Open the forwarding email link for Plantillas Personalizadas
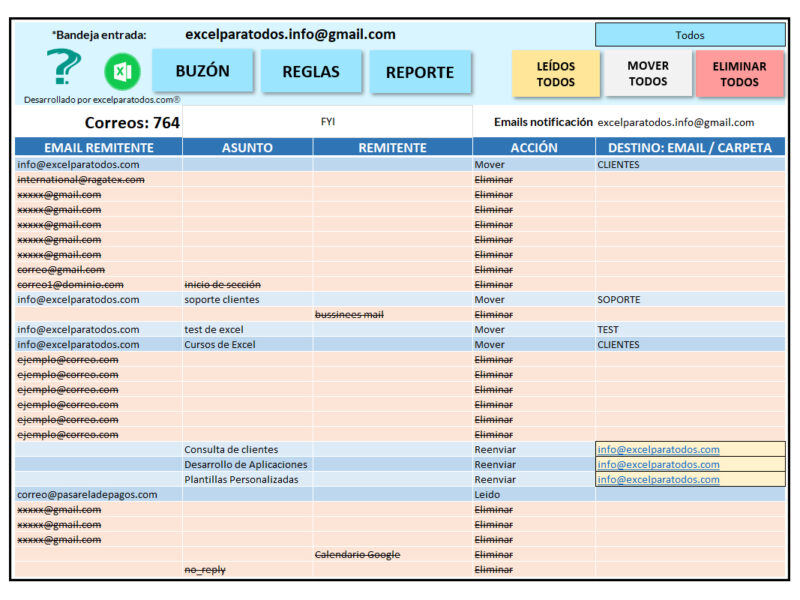The width and height of the screenshot is (800, 600). (x=658, y=480)
